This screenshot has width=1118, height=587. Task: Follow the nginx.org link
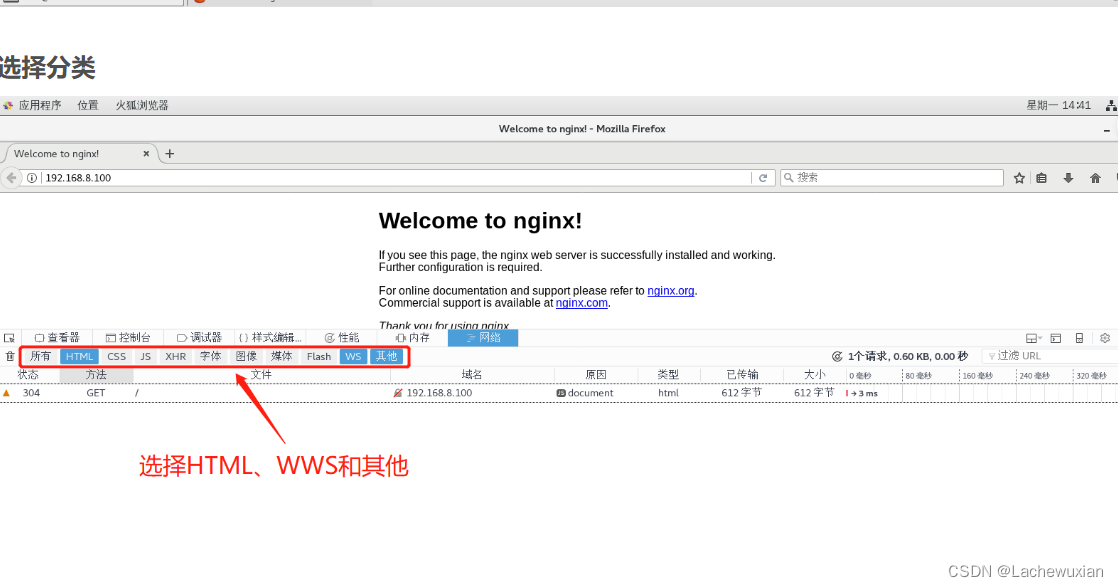coord(671,291)
